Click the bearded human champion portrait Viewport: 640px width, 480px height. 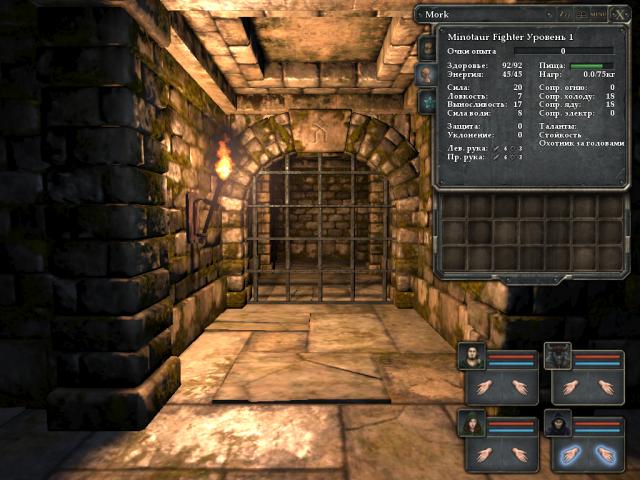pos(472,355)
